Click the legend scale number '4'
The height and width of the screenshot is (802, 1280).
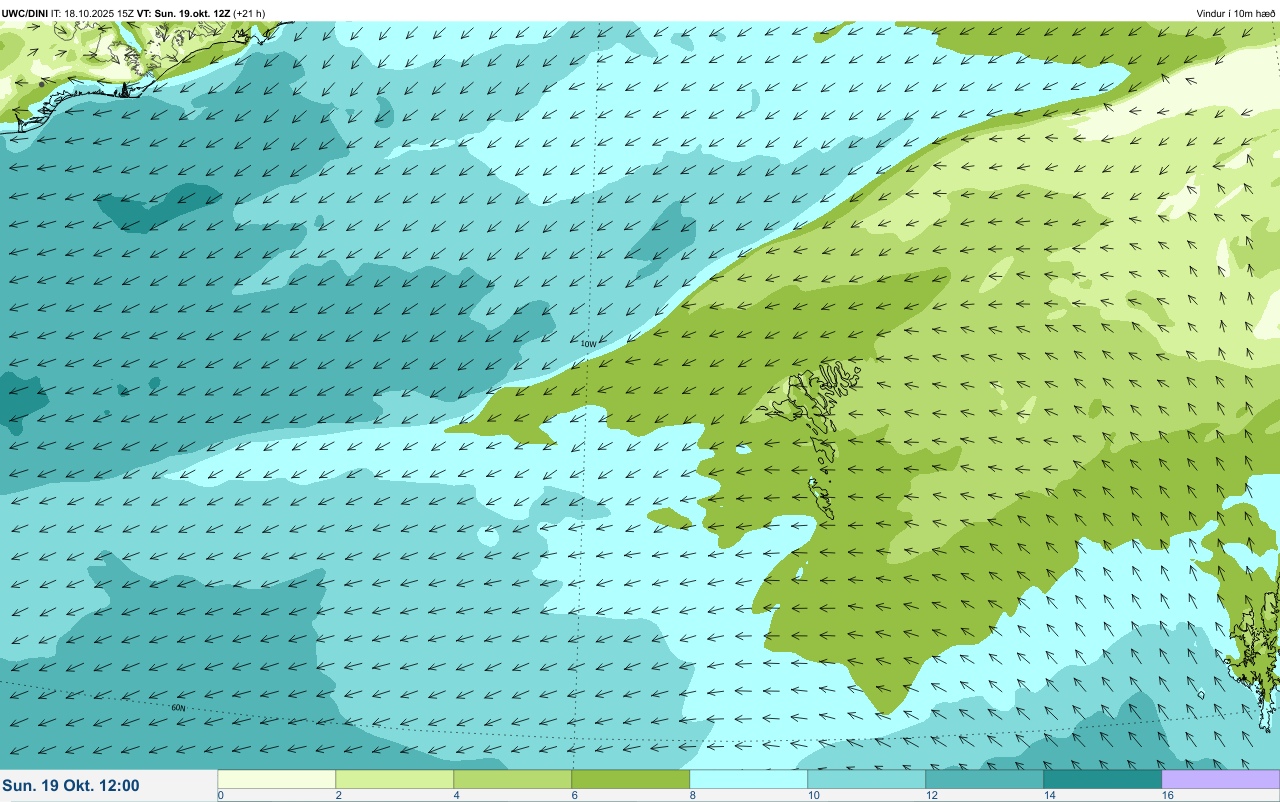tap(456, 795)
